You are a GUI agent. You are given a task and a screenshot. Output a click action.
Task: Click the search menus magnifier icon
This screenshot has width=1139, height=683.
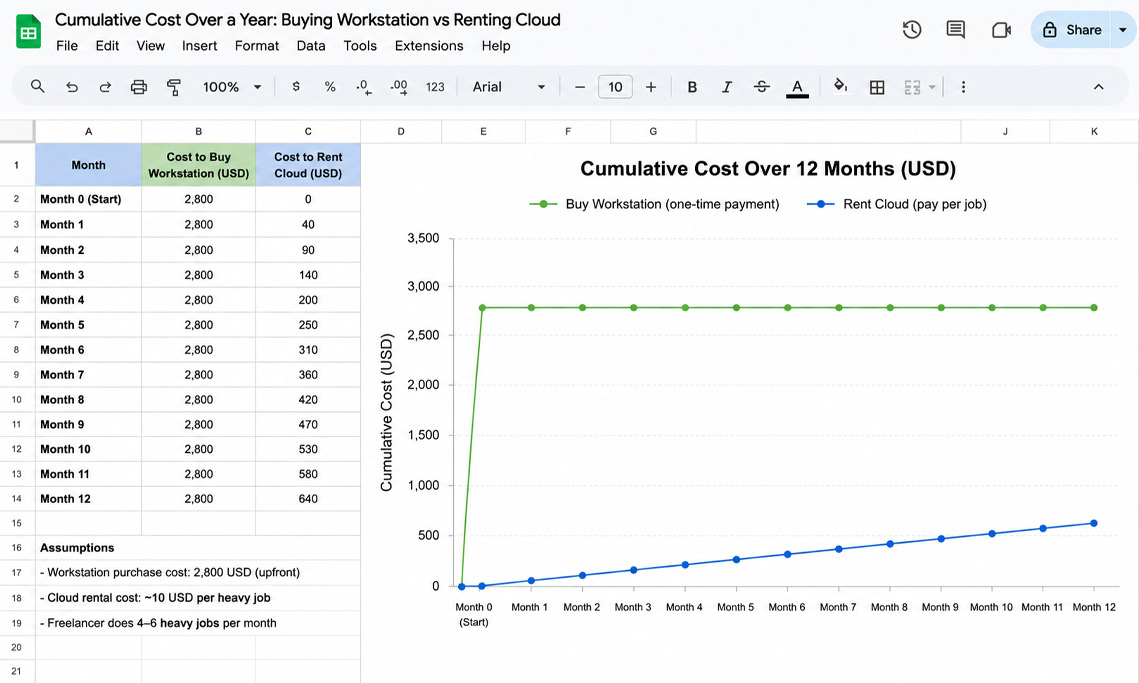pos(38,86)
